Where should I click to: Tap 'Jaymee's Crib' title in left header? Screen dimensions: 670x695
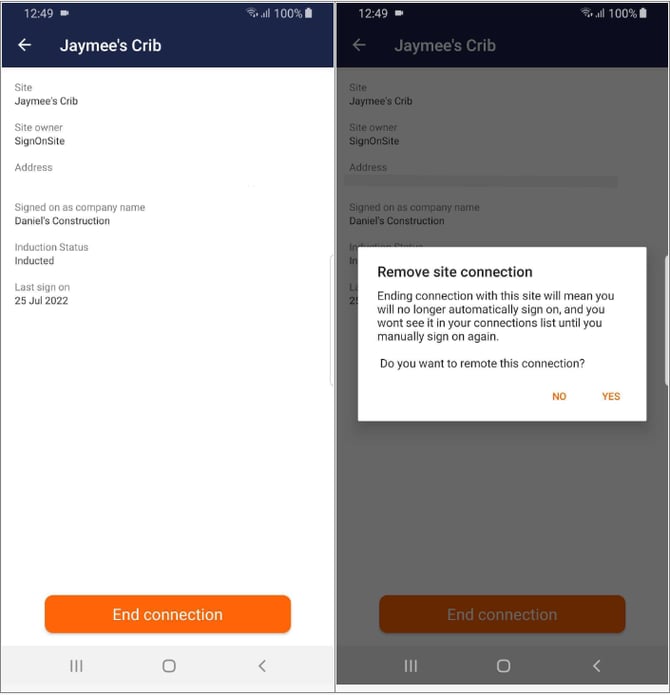click(110, 45)
